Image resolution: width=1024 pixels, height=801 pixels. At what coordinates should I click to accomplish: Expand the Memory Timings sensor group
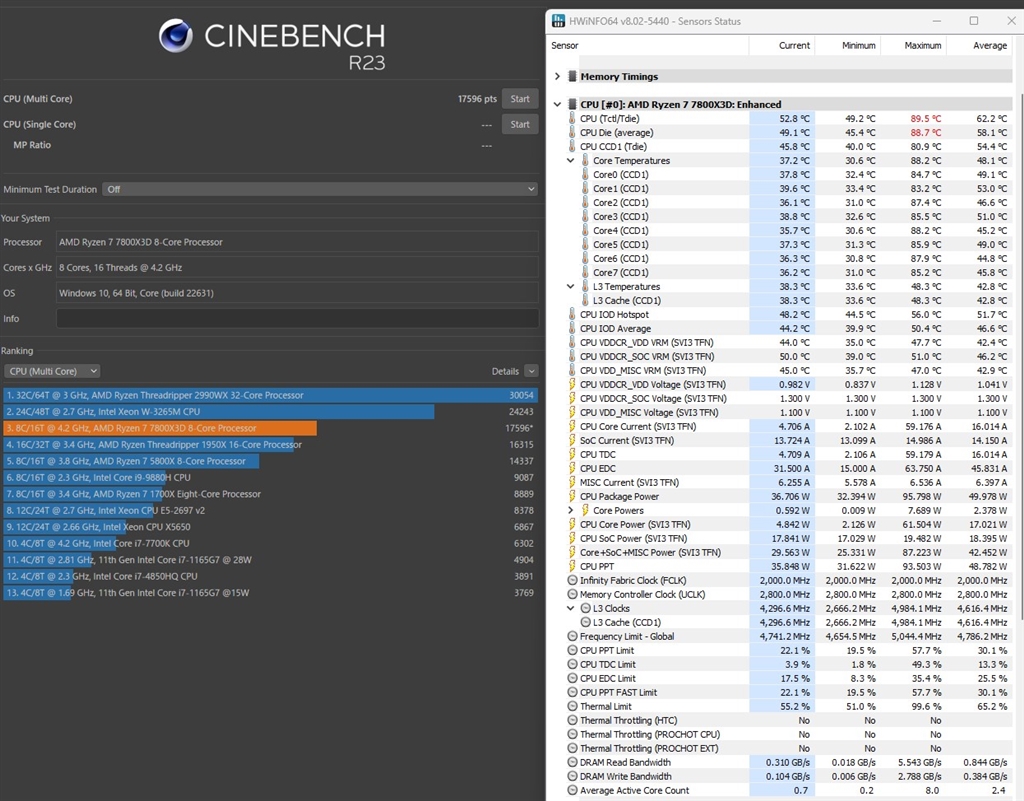[557, 76]
